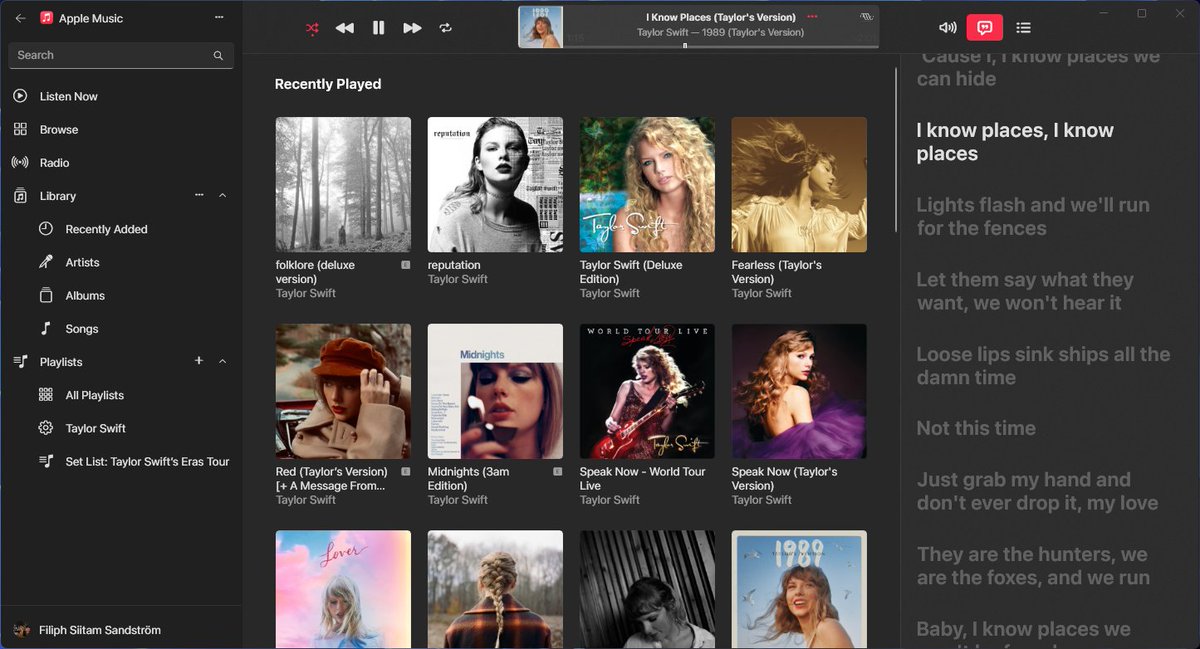This screenshot has width=1200, height=649.
Task: Toggle the lyrics panel button
Action: (x=985, y=28)
